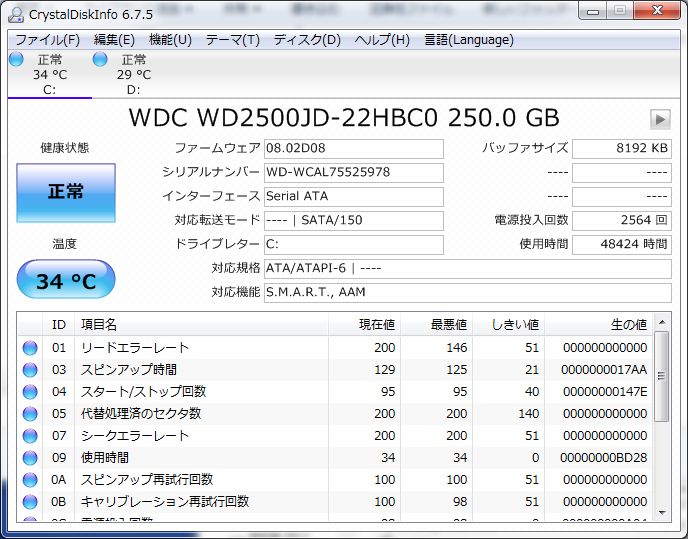The height and width of the screenshot is (539, 688).
Task: Open the 言語(Language) menu
Action: pos(469,40)
